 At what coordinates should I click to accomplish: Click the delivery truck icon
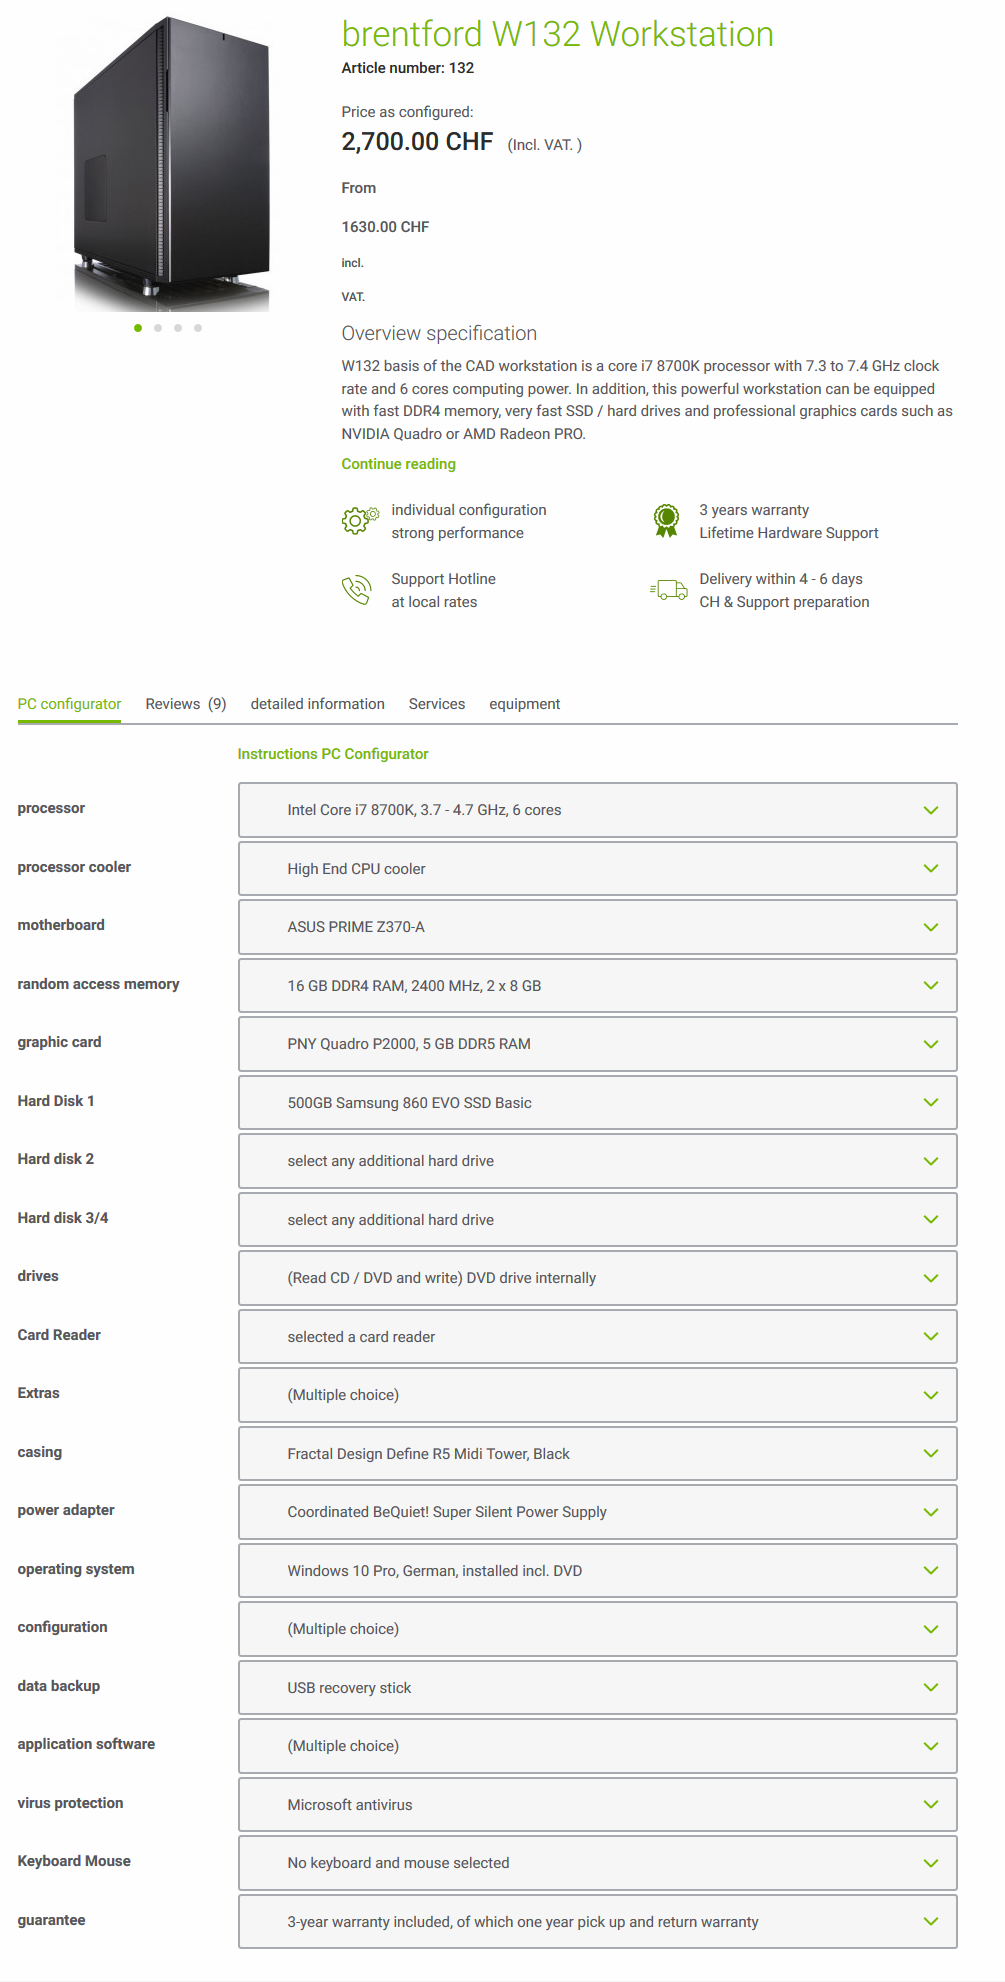coord(668,590)
